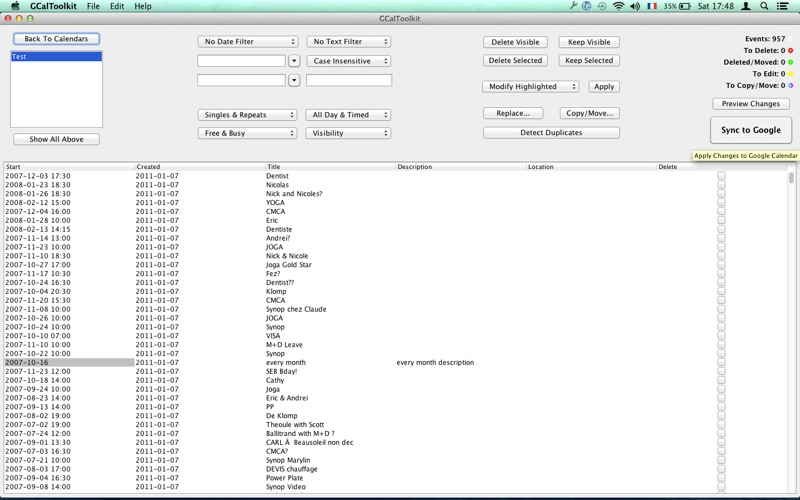Open the File menu
Viewport: 800px width, 500px height.
93,6
